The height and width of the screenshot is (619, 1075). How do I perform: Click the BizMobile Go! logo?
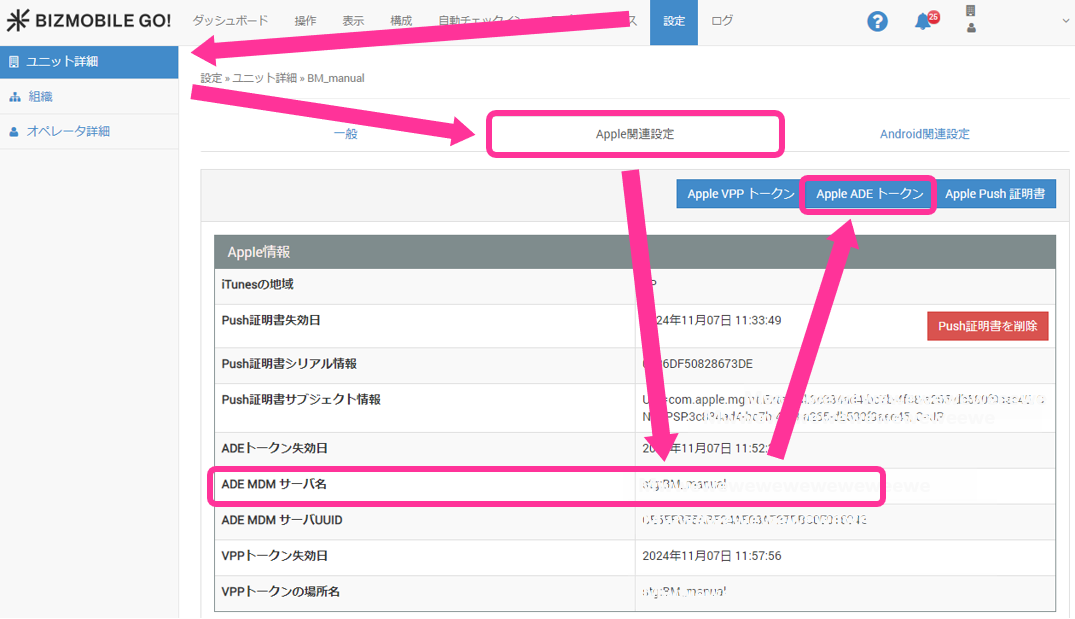(x=89, y=21)
